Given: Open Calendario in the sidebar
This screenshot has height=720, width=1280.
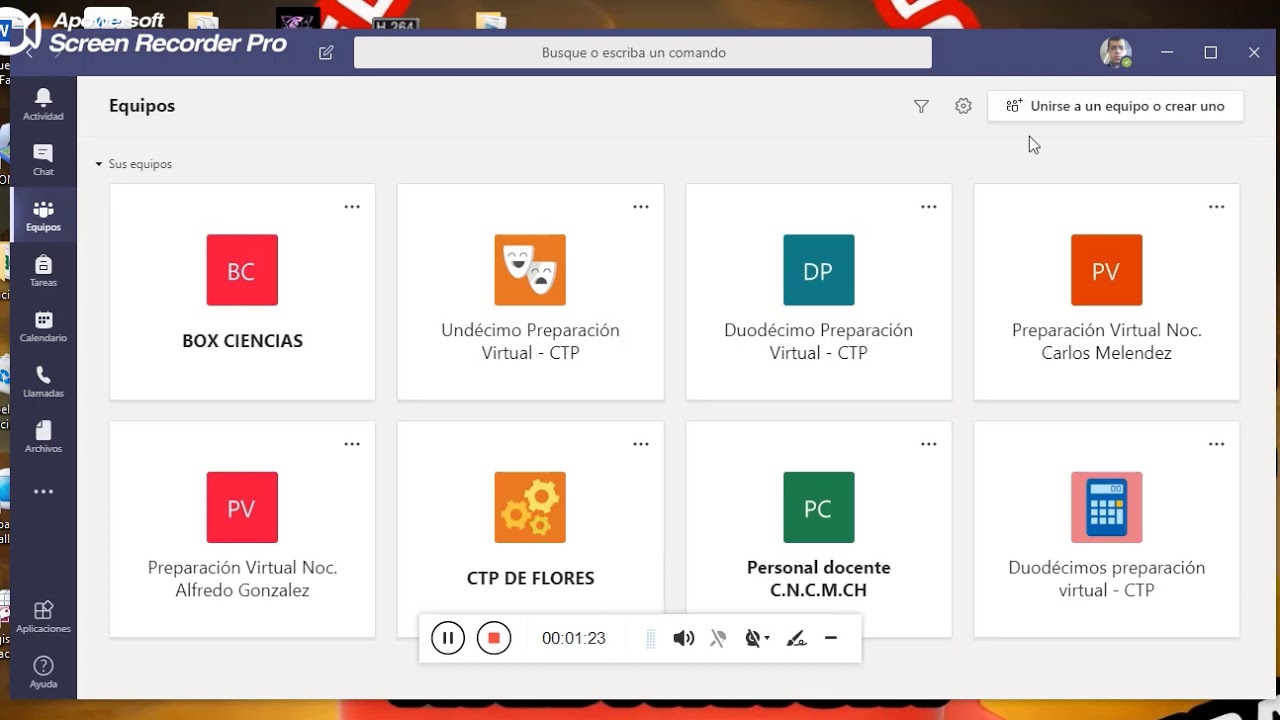Looking at the screenshot, I should pyautogui.click(x=43, y=326).
